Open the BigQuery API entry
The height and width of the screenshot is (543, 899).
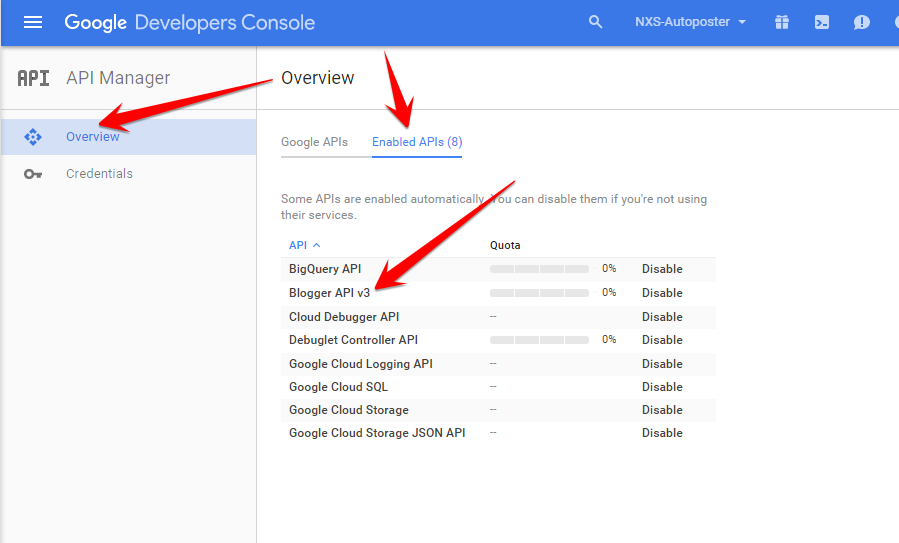click(325, 269)
